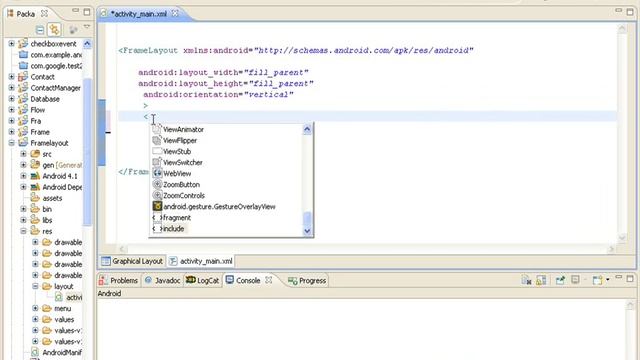Image resolution: width=640 pixels, height=360 pixels.
Task: Select the Fra project
Action: (36, 121)
